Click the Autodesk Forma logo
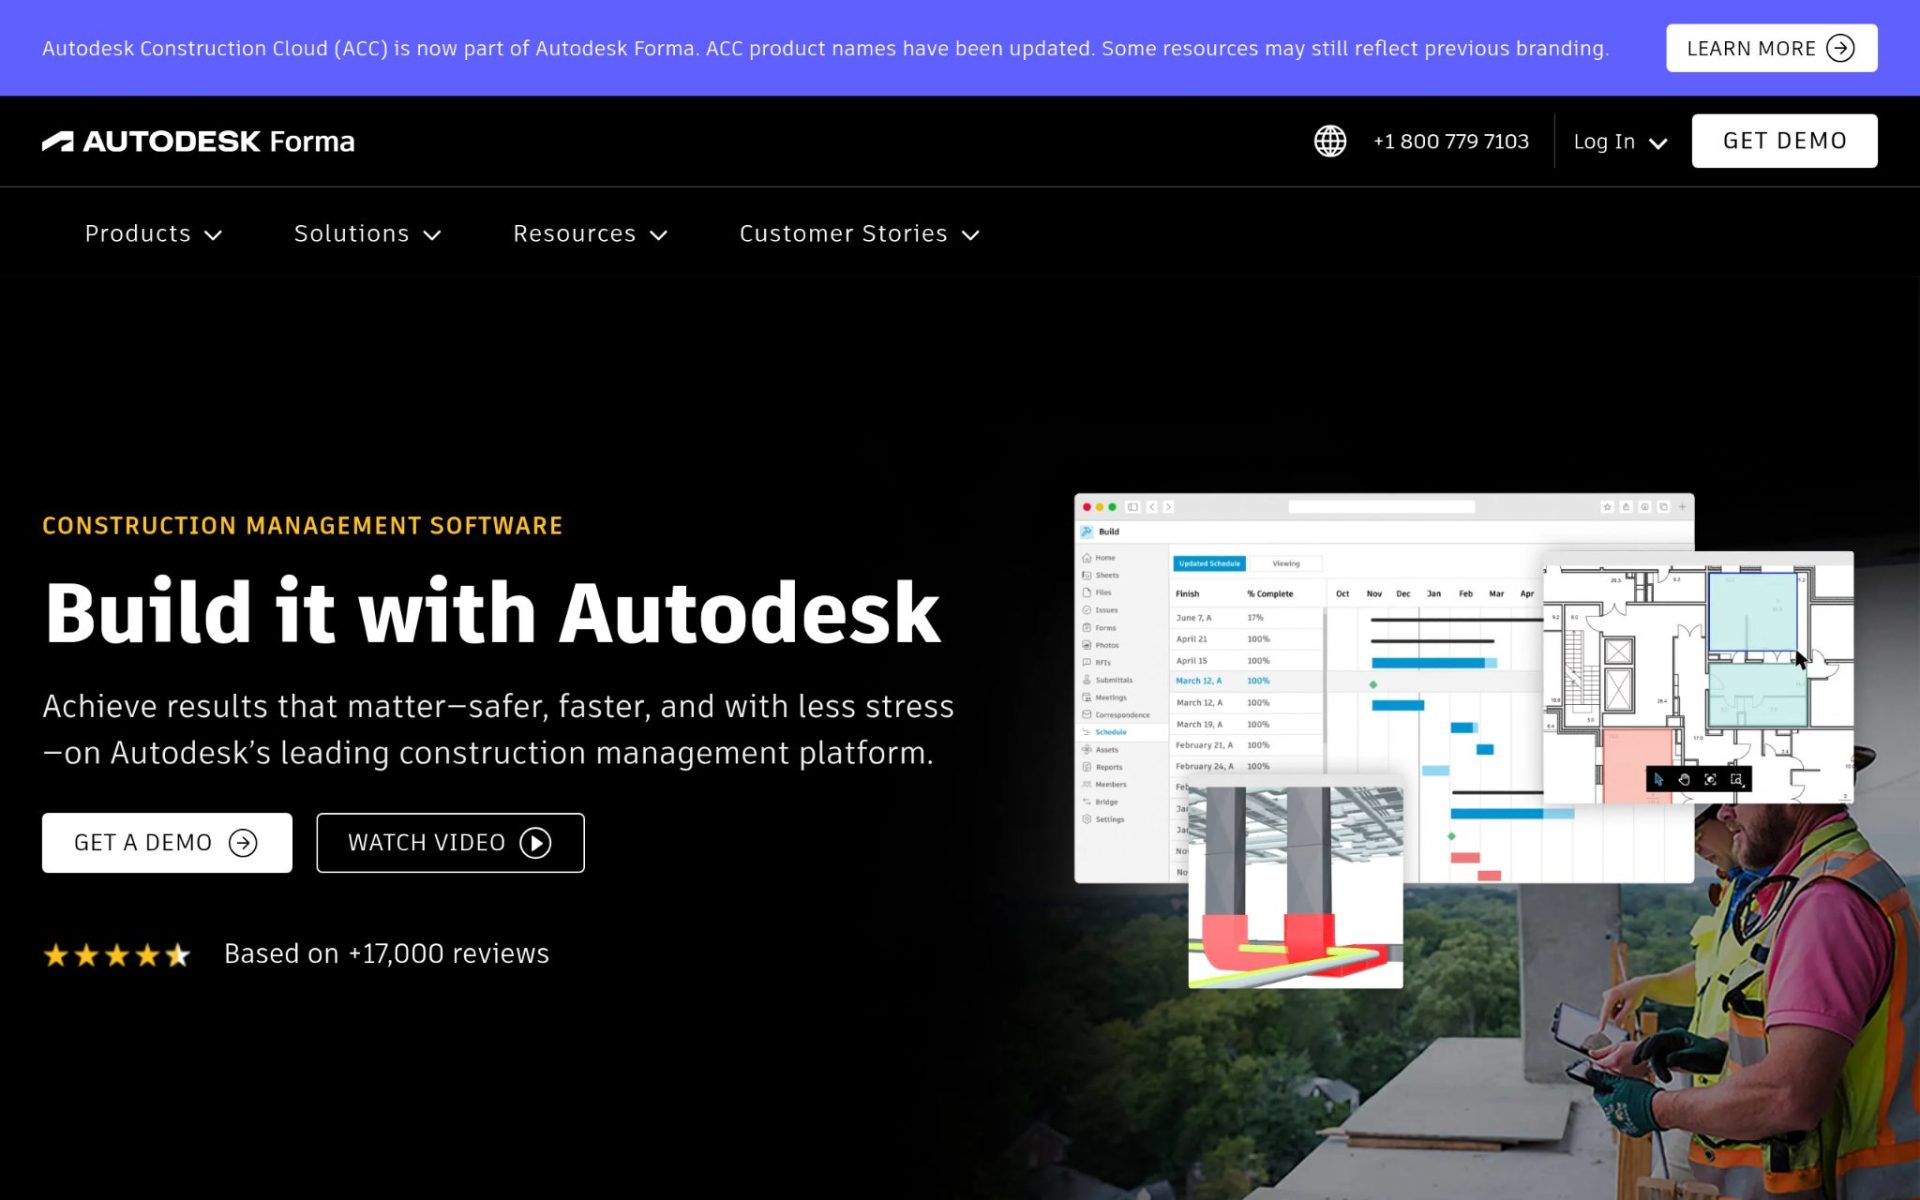This screenshot has height=1200, width=1920. 198,141
